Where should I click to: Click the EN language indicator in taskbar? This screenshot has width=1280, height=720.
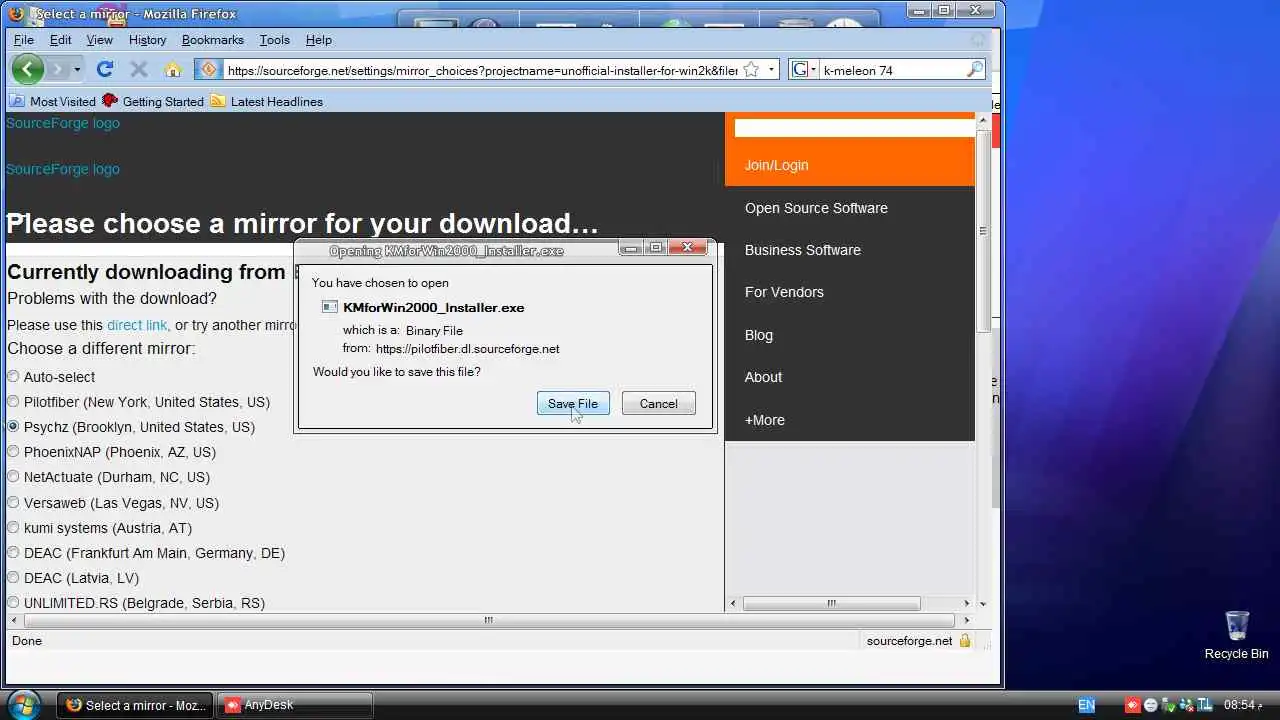1086,705
